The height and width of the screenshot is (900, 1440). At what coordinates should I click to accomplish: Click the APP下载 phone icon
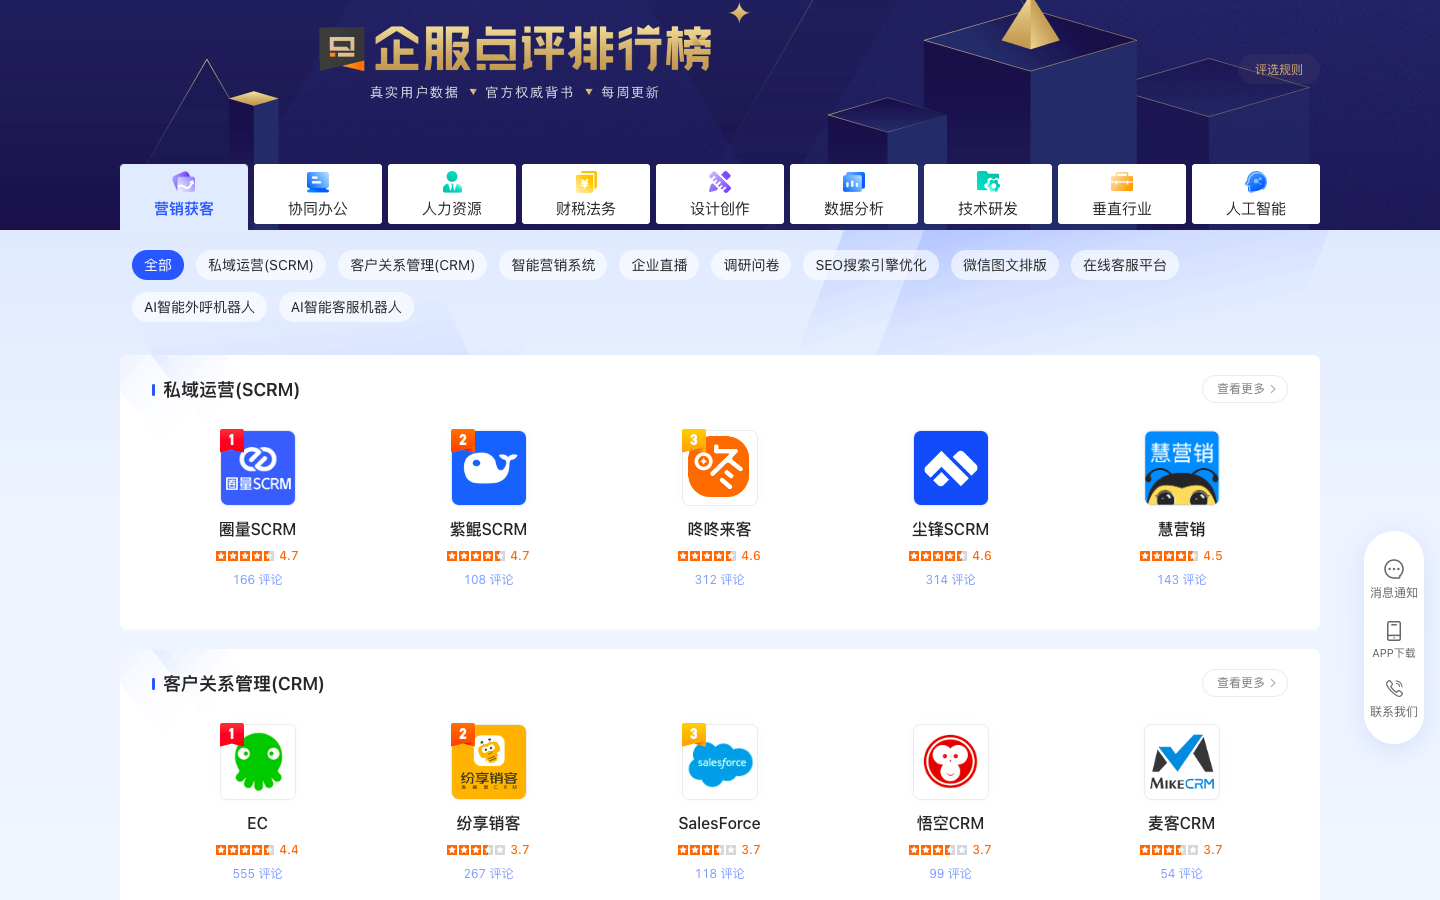1394,630
